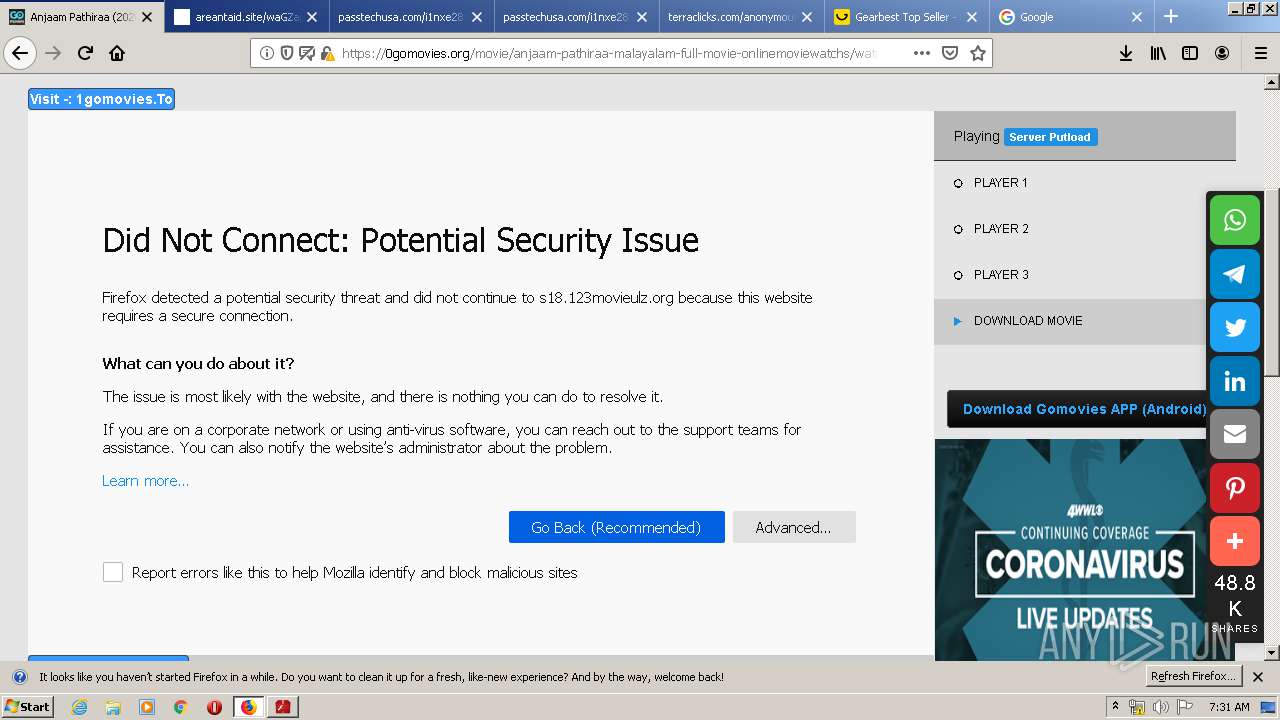1280x720 pixels.
Task: Share on Pinterest icon
Action: [x=1235, y=488]
